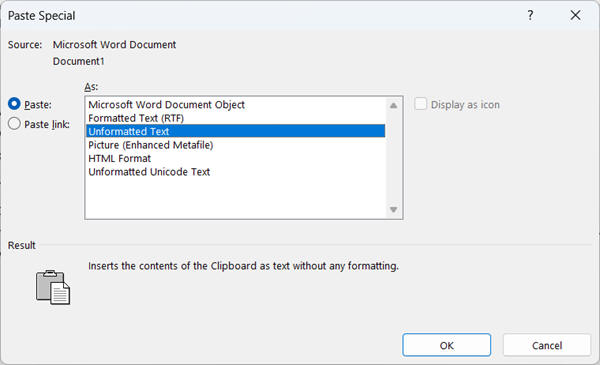Click the clipboard result icon
The width and height of the screenshot is (600, 365).
[53, 287]
